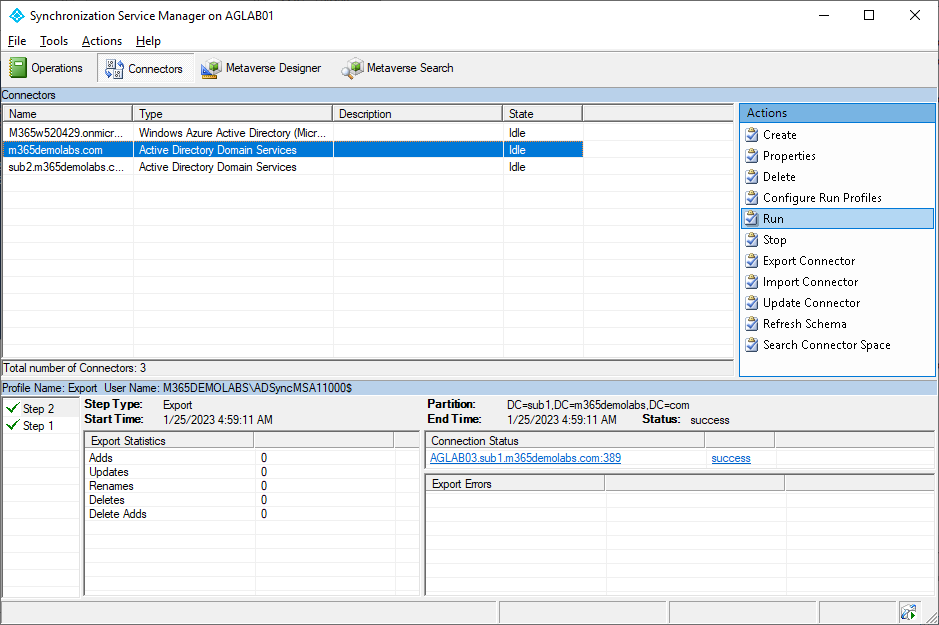This screenshot has width=939, height=625.
Task: Select the sub2.m365demolabs connector row
Action: coord(67,167)
